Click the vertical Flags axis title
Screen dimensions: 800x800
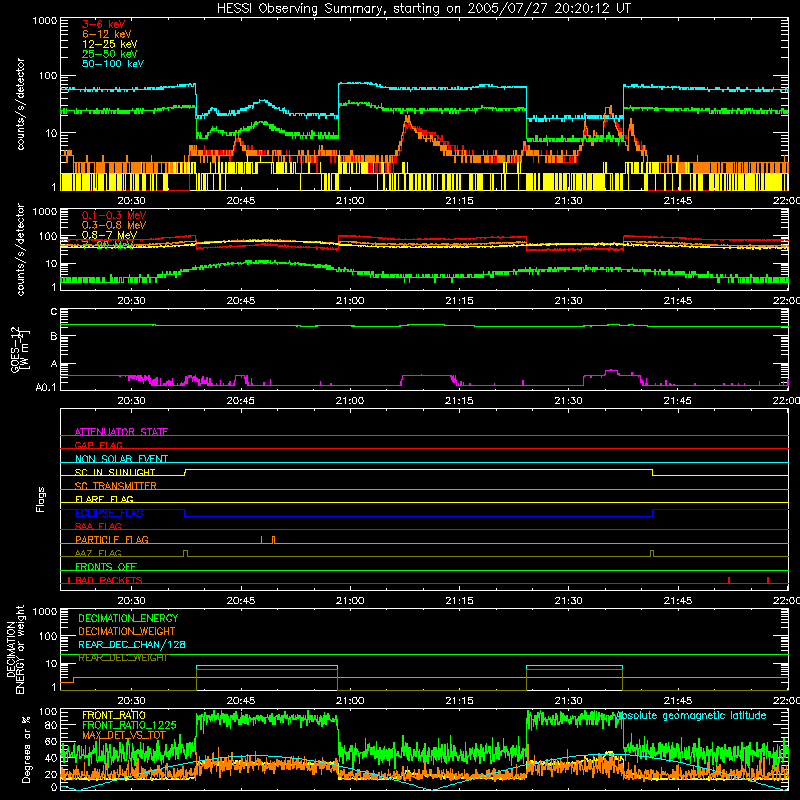[x=40, y=499]
